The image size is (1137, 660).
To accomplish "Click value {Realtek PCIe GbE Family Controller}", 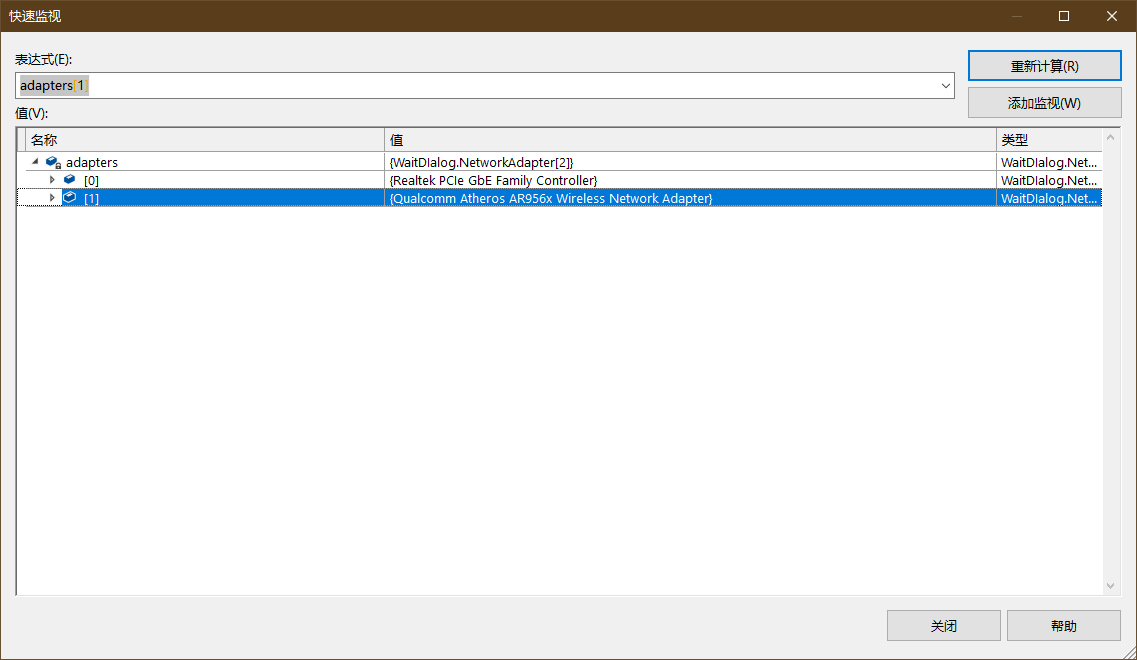I will coord(493,180).
